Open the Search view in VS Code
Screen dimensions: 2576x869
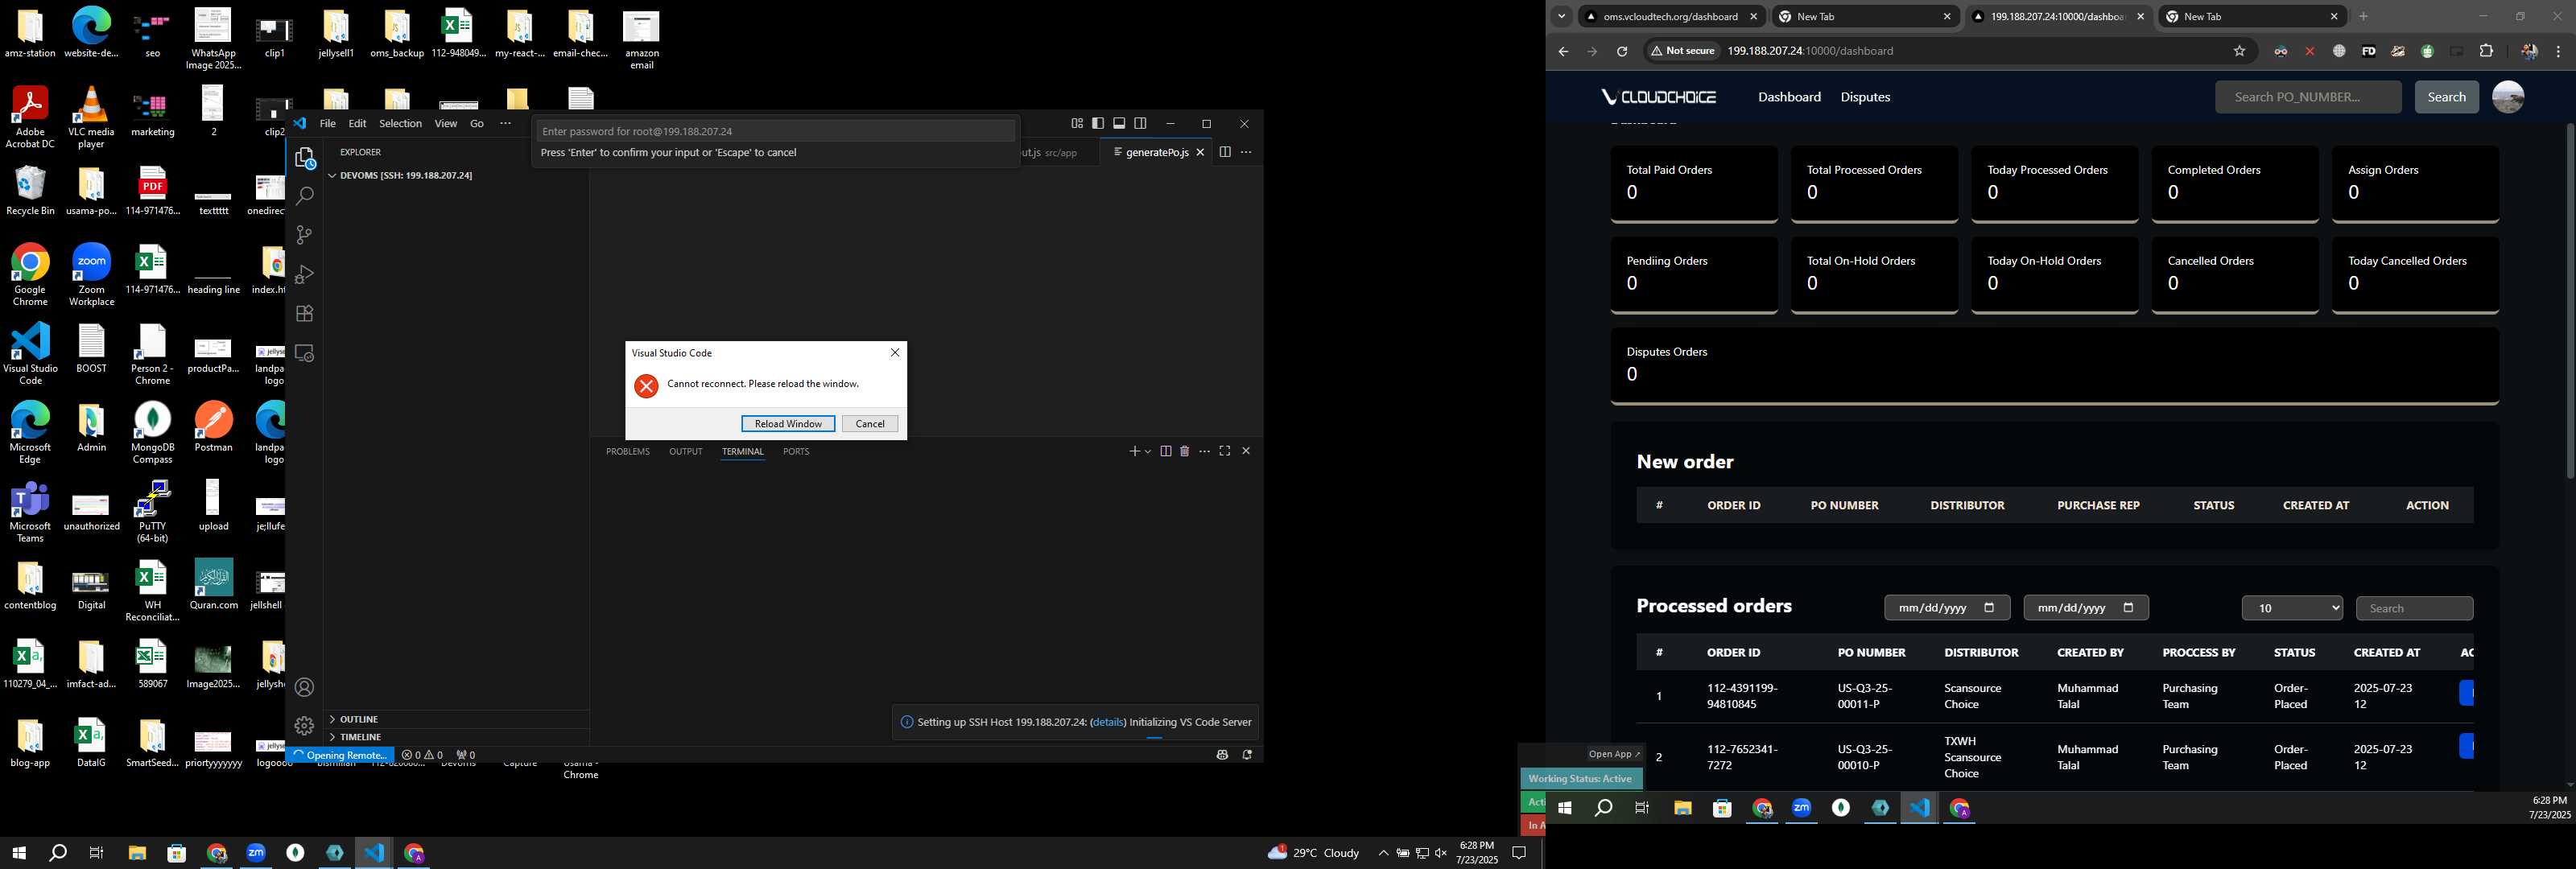tap(305, 196)
